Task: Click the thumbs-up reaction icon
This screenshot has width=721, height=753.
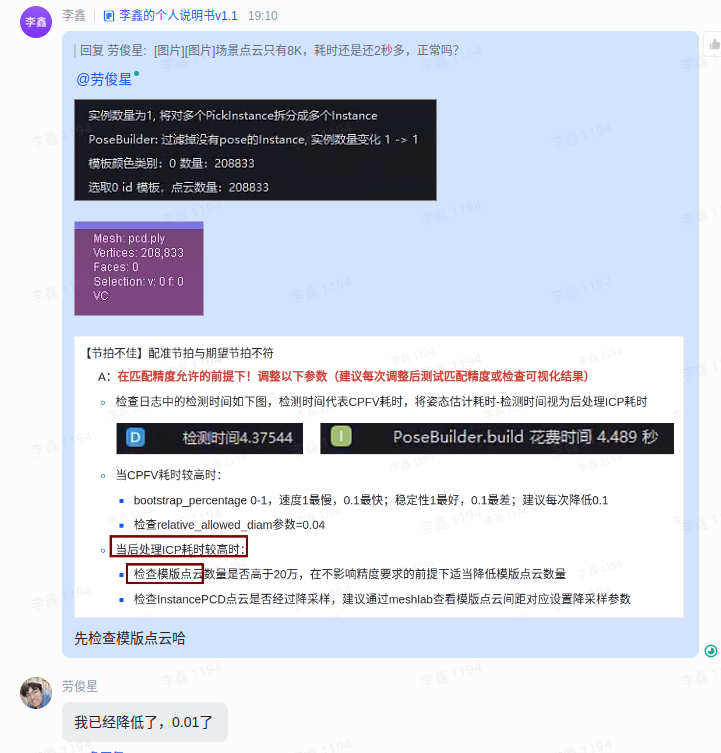Action: (x=714, y=45)
